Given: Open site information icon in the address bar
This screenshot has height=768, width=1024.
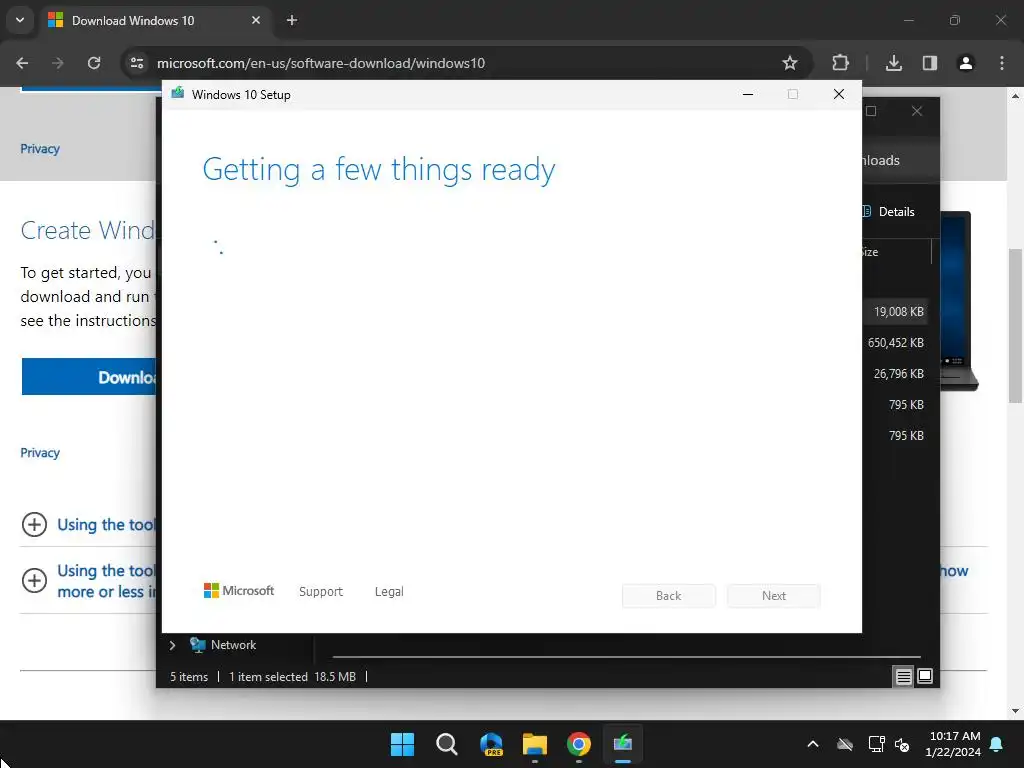Looking at the screenshot, I should coord(137,63).
